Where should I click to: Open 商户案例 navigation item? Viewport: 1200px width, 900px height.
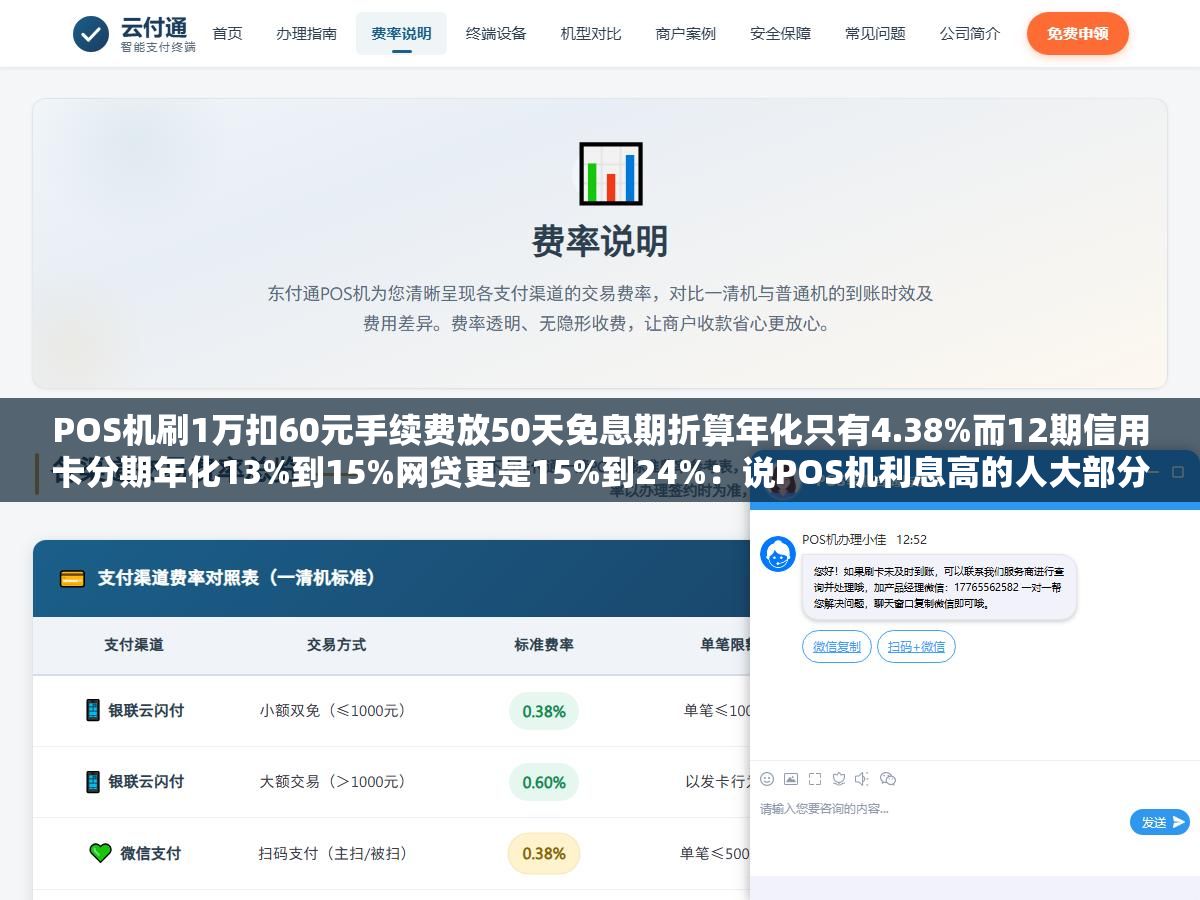coord(685,33)
